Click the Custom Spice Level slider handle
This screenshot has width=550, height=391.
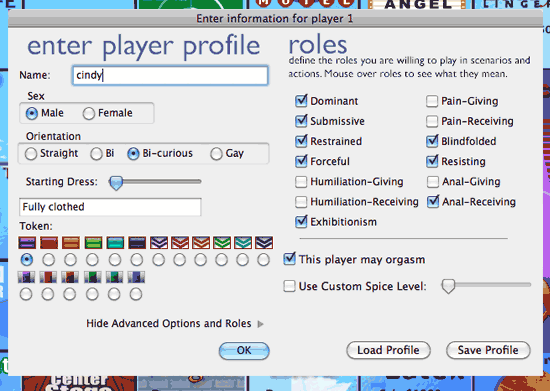(448, 286)
